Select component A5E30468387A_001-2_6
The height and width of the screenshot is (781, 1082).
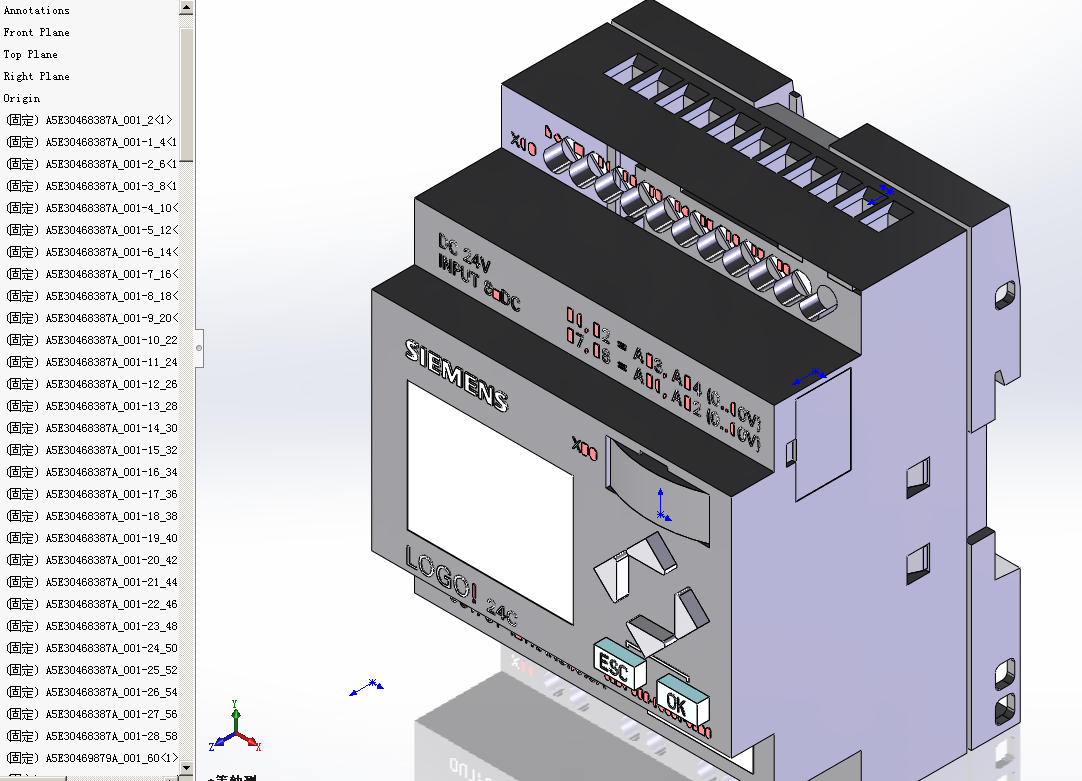pos(91,164)
